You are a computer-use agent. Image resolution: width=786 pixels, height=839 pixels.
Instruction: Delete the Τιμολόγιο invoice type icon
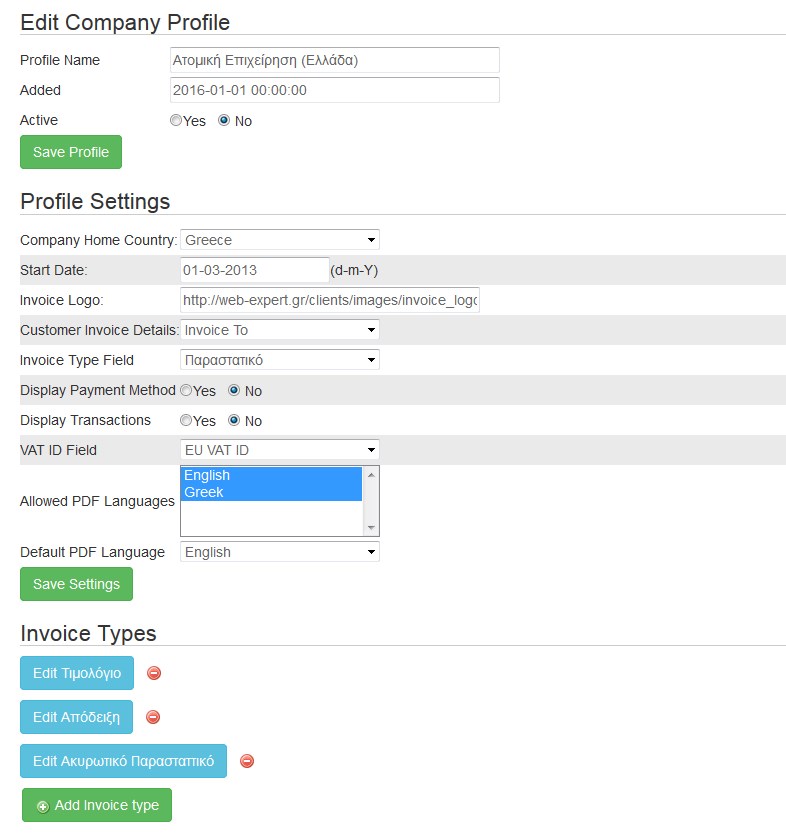coord(154,673)
